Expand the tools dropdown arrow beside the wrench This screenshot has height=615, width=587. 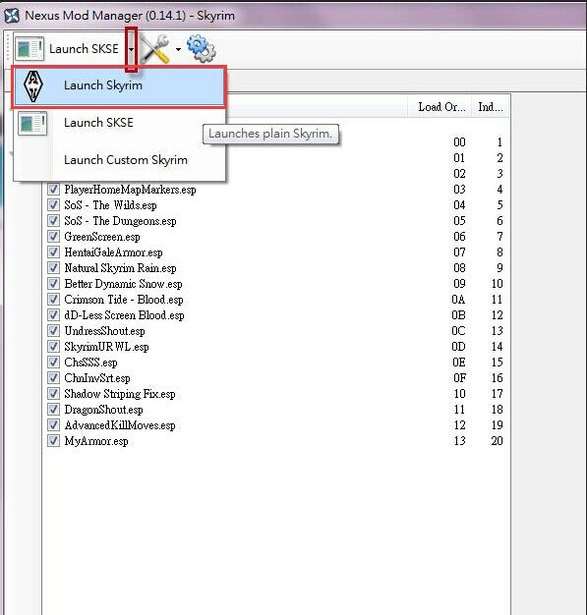point(178,49)
